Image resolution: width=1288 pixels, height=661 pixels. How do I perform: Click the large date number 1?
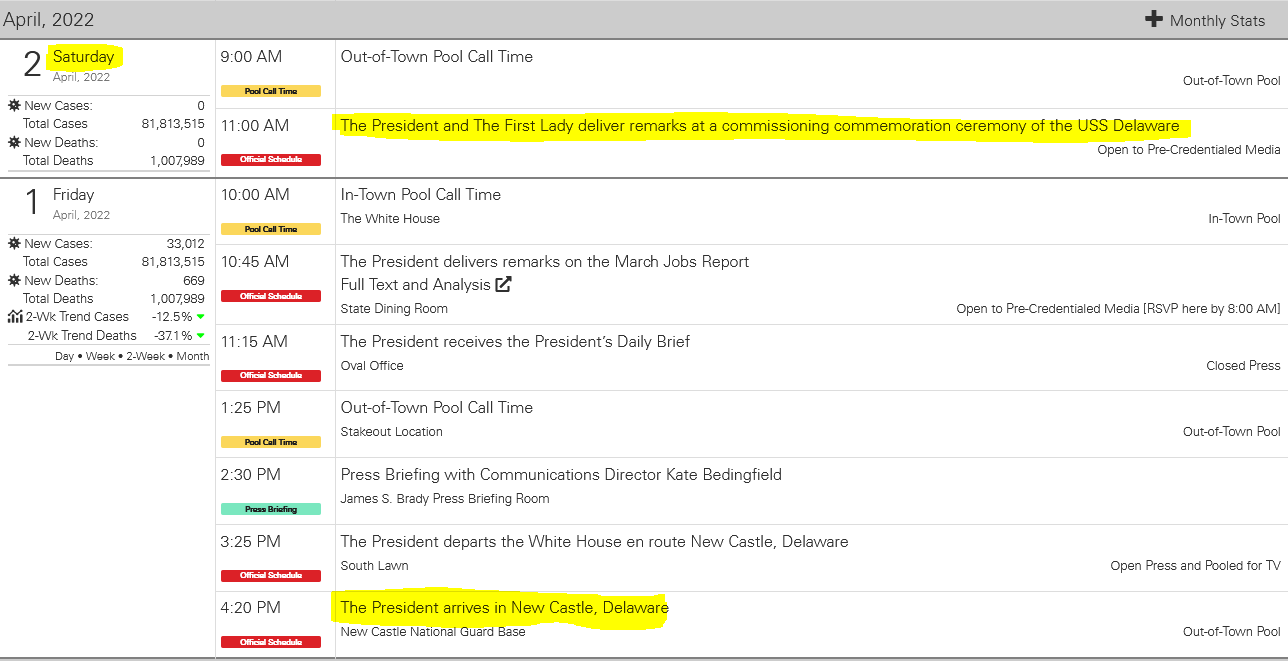33,202
